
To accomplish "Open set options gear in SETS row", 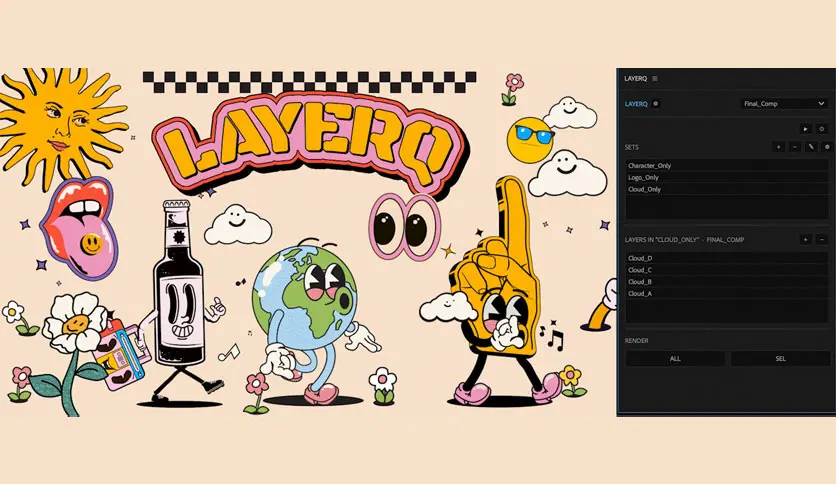I will click(x=827, y=147).
